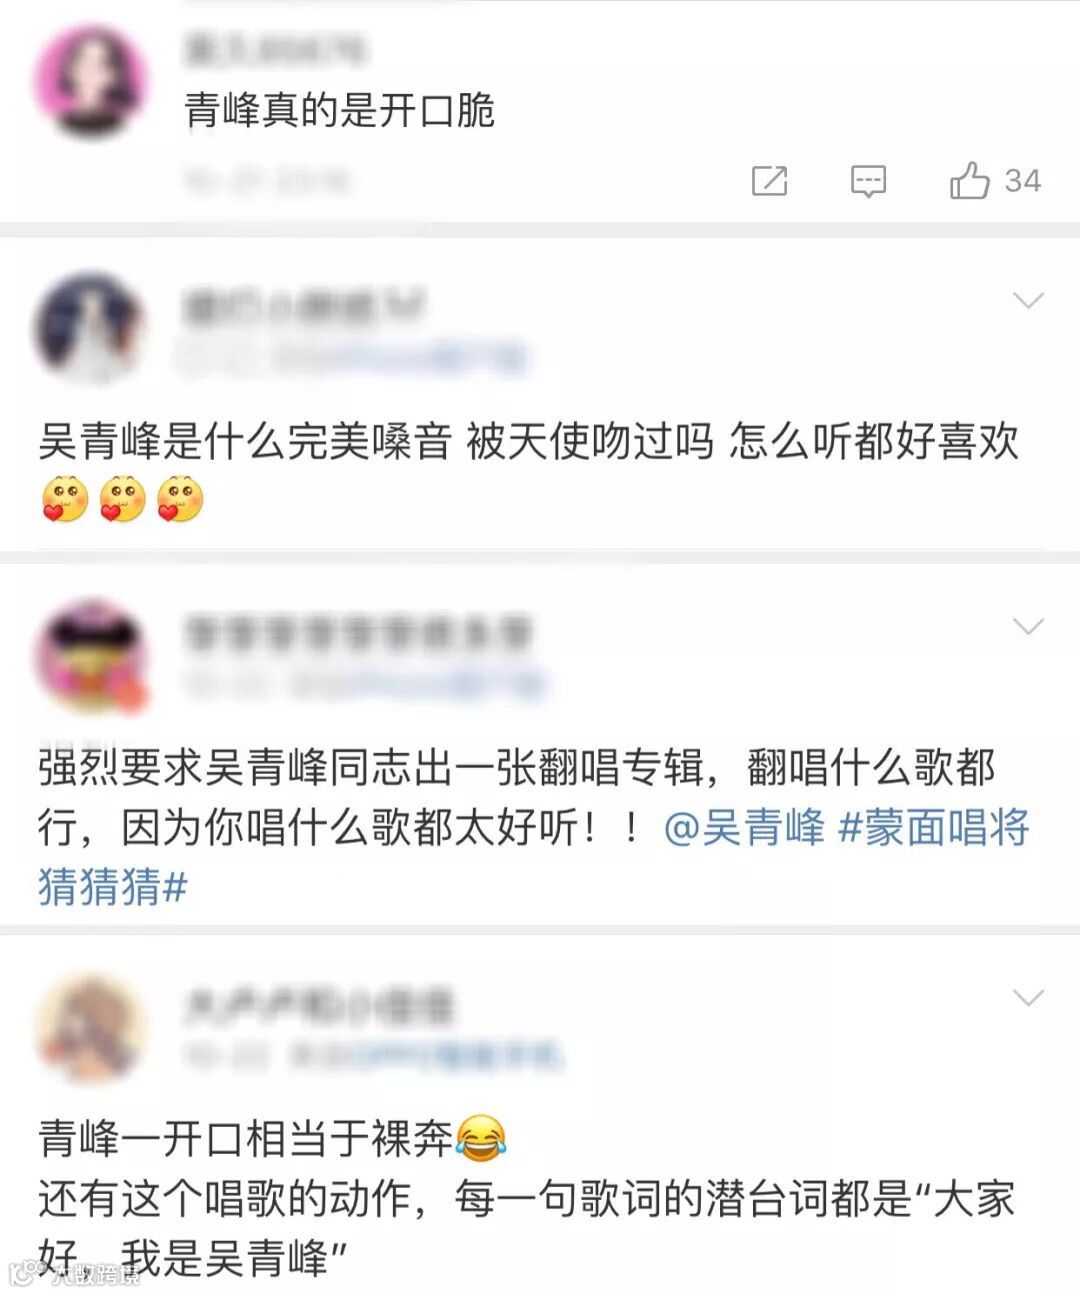Open avatar of 完美嗓音 comment author

coord(91,327)
